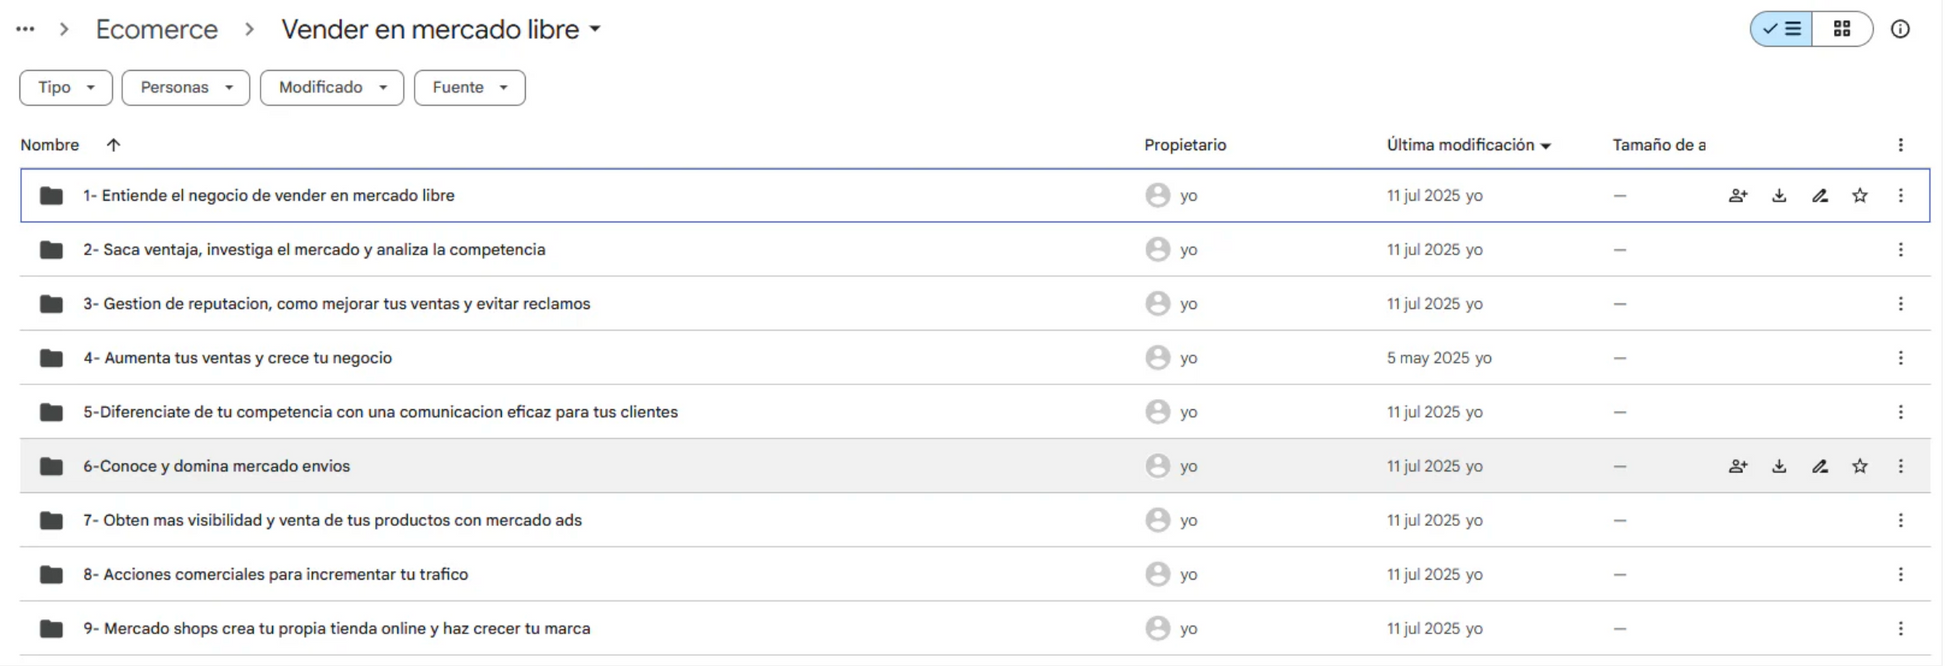Open the Personas filter dropdown
The image size is (1946, 666).
coord(186,87)
